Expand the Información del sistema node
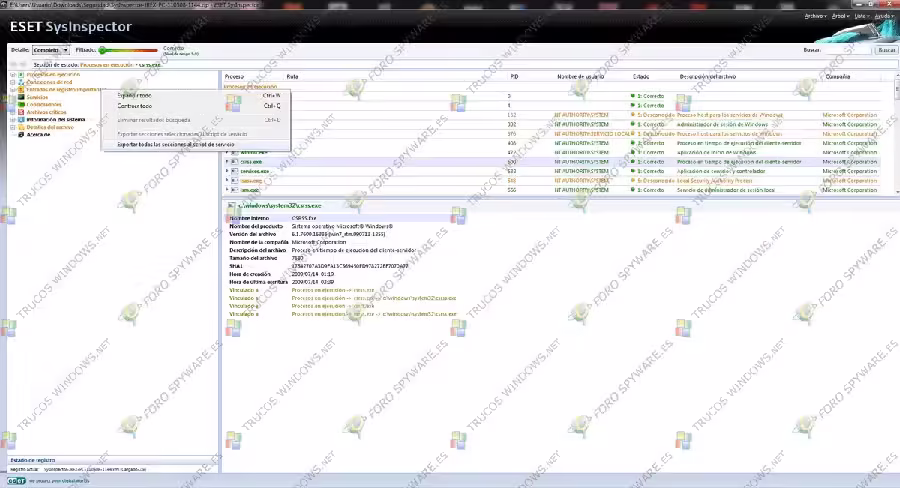Viewport: 900px width, 488px height. click(x=13, y=119)
